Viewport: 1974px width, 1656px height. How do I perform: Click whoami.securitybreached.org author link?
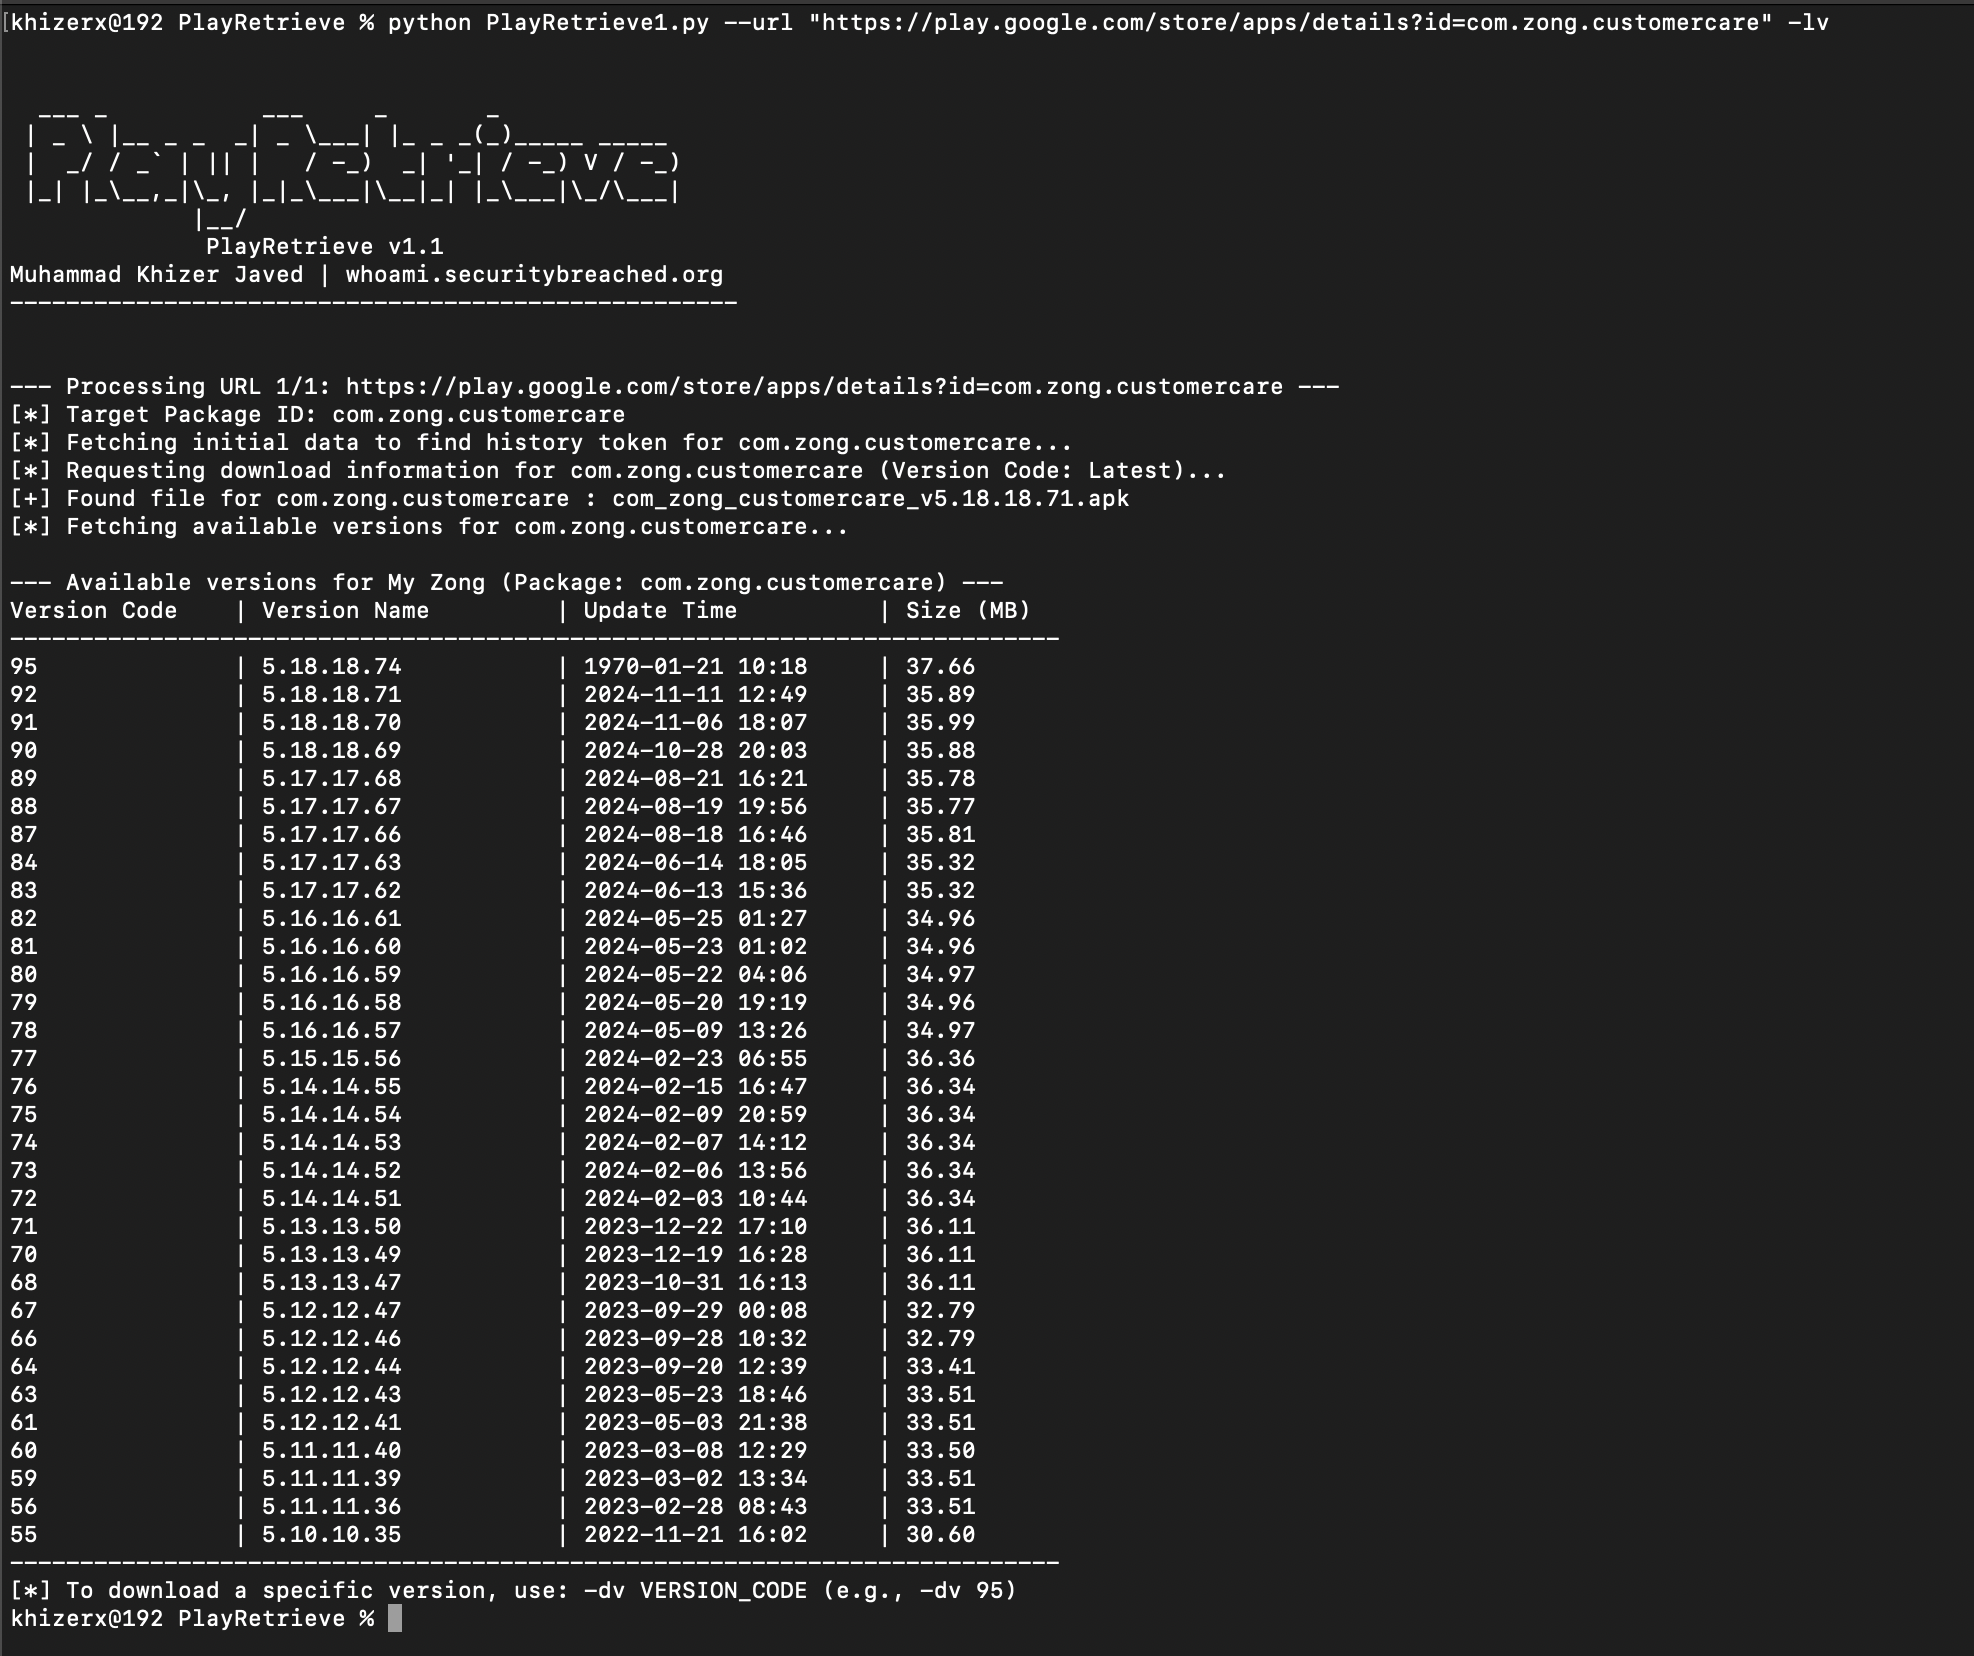coord(534,275)
